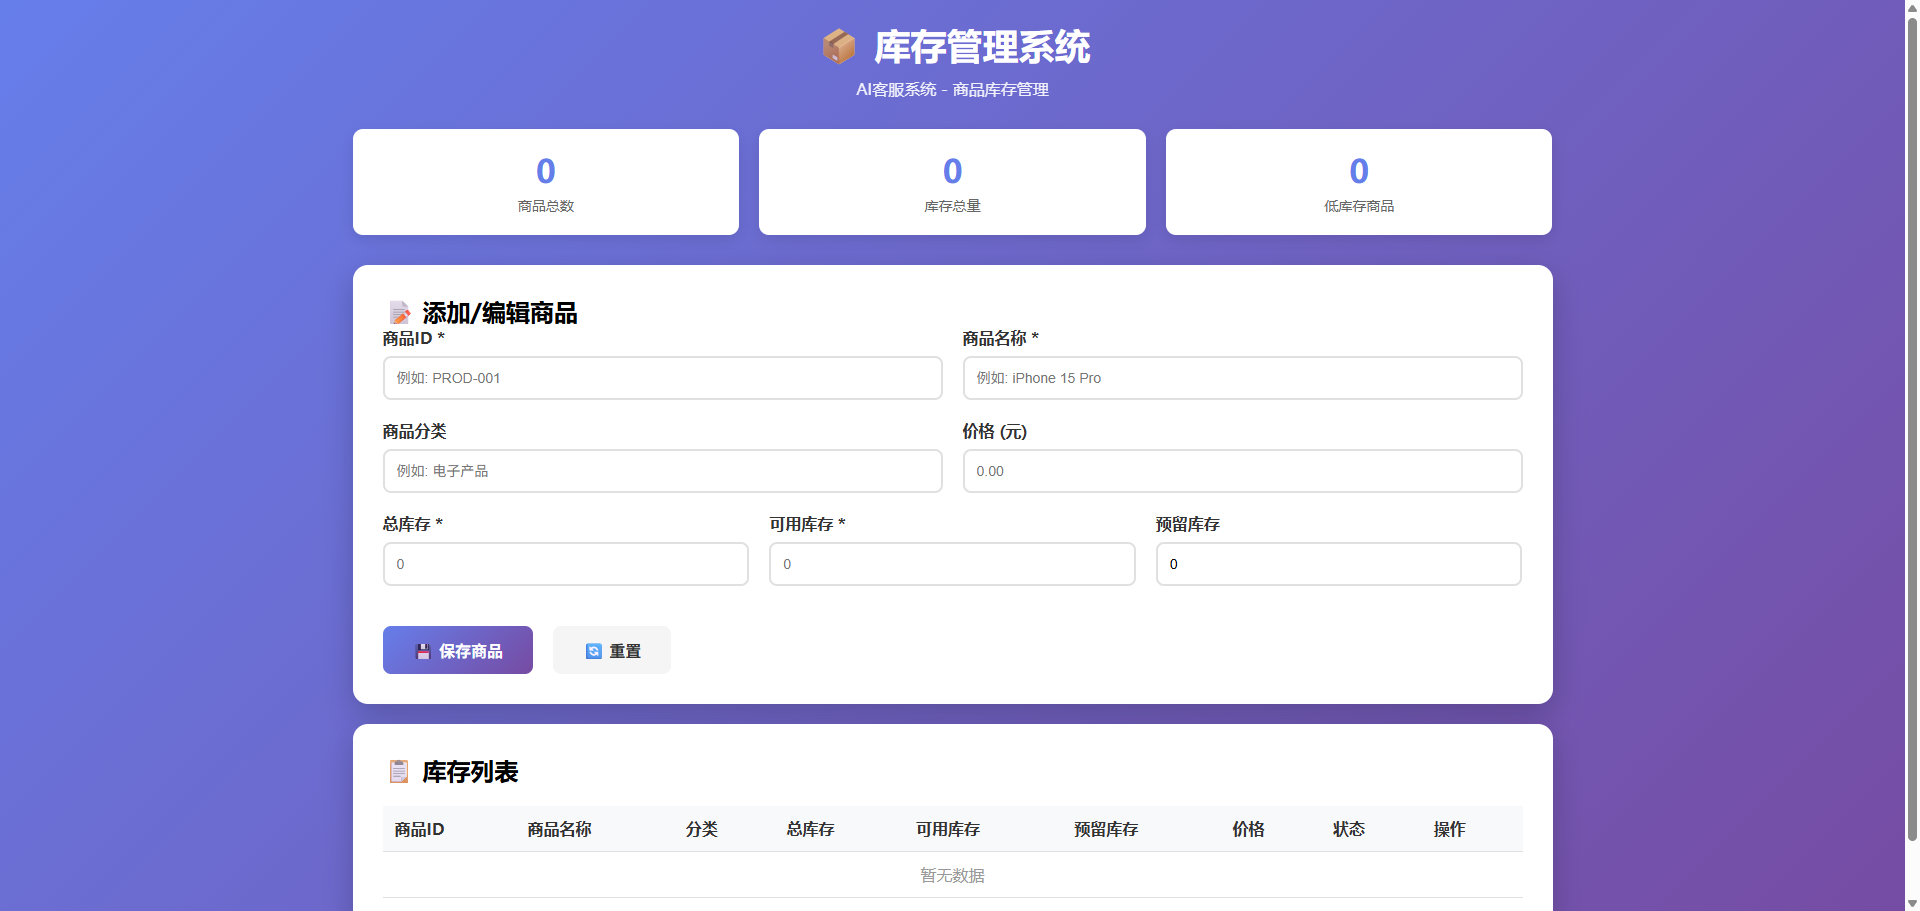1920x911 pixels.
Task: Select the 商品总数 statistics card
Action: point(545,182)
